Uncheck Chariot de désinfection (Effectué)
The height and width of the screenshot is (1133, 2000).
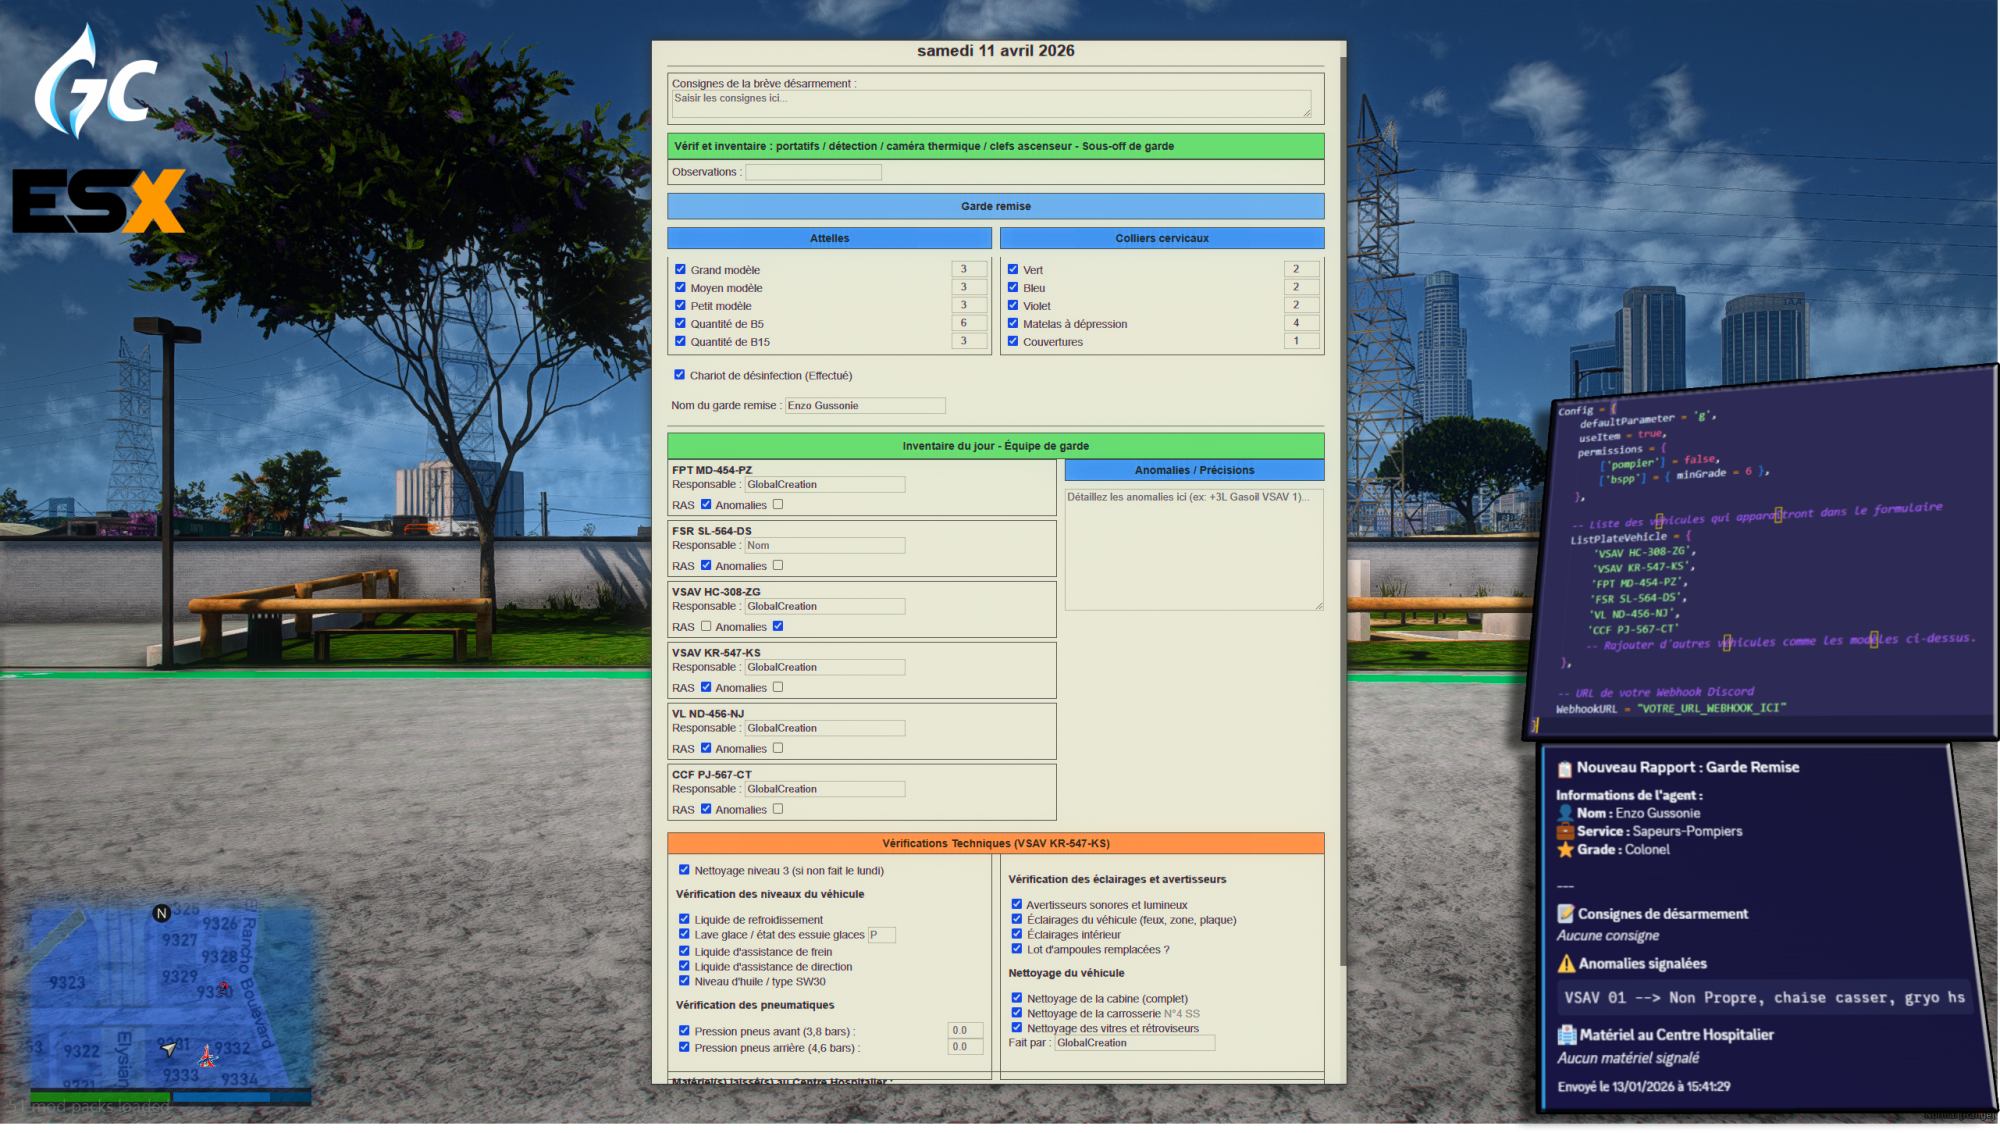coord(680,375)
